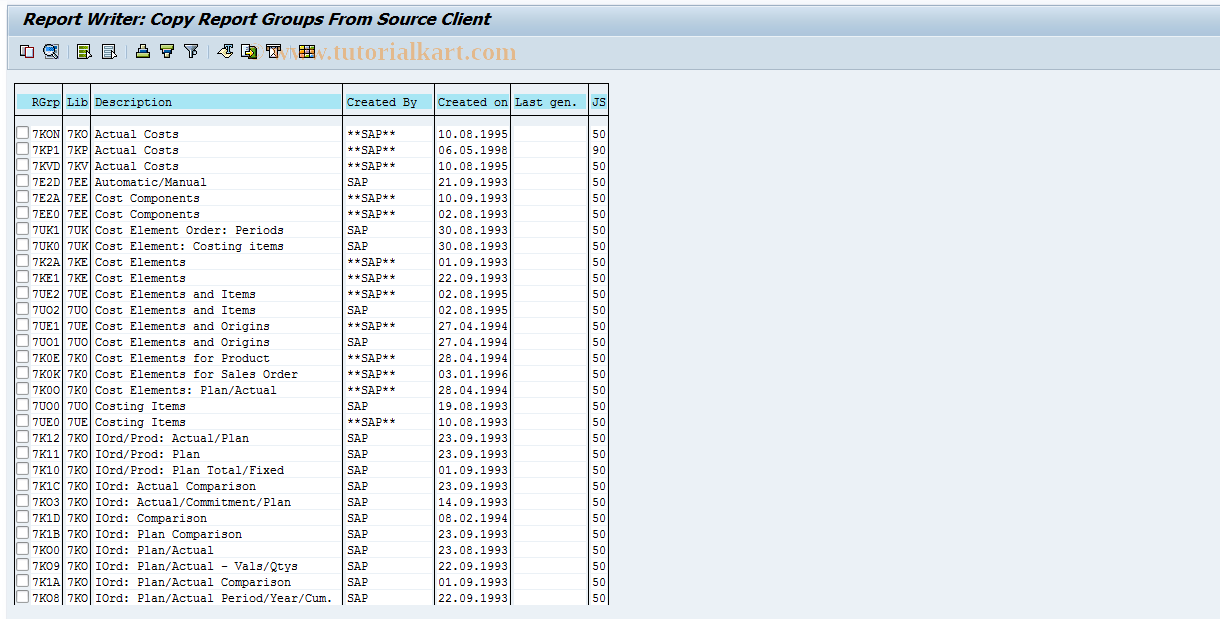Open the Choose Detail magnifier icon
This screenshot has width=1220, height=619.
coord(51,51)
